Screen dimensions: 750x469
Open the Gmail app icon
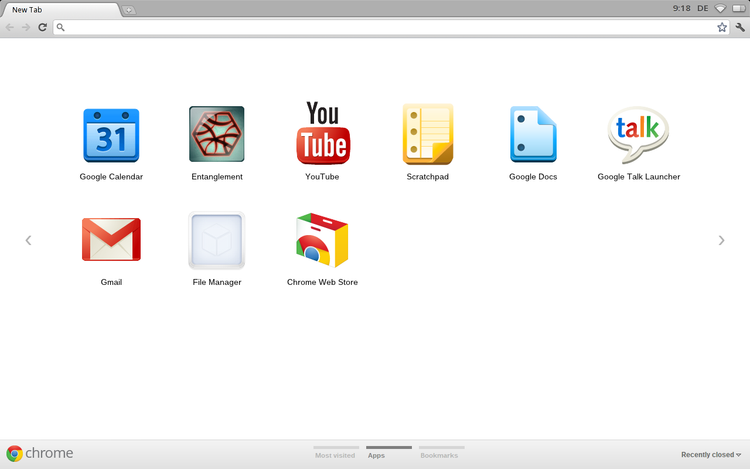(x=111, y=240)
